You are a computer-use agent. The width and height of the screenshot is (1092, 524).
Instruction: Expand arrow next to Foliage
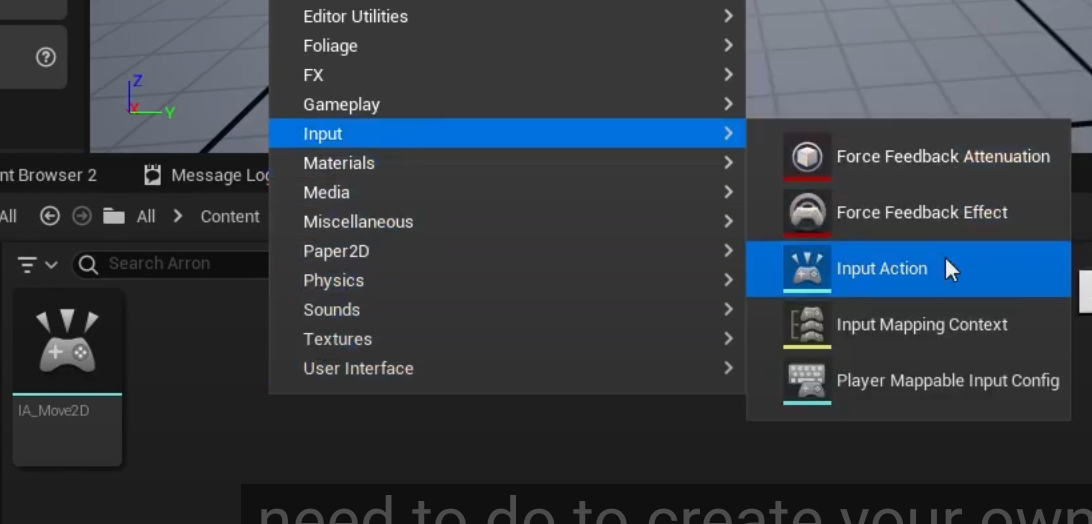[728, 45]
